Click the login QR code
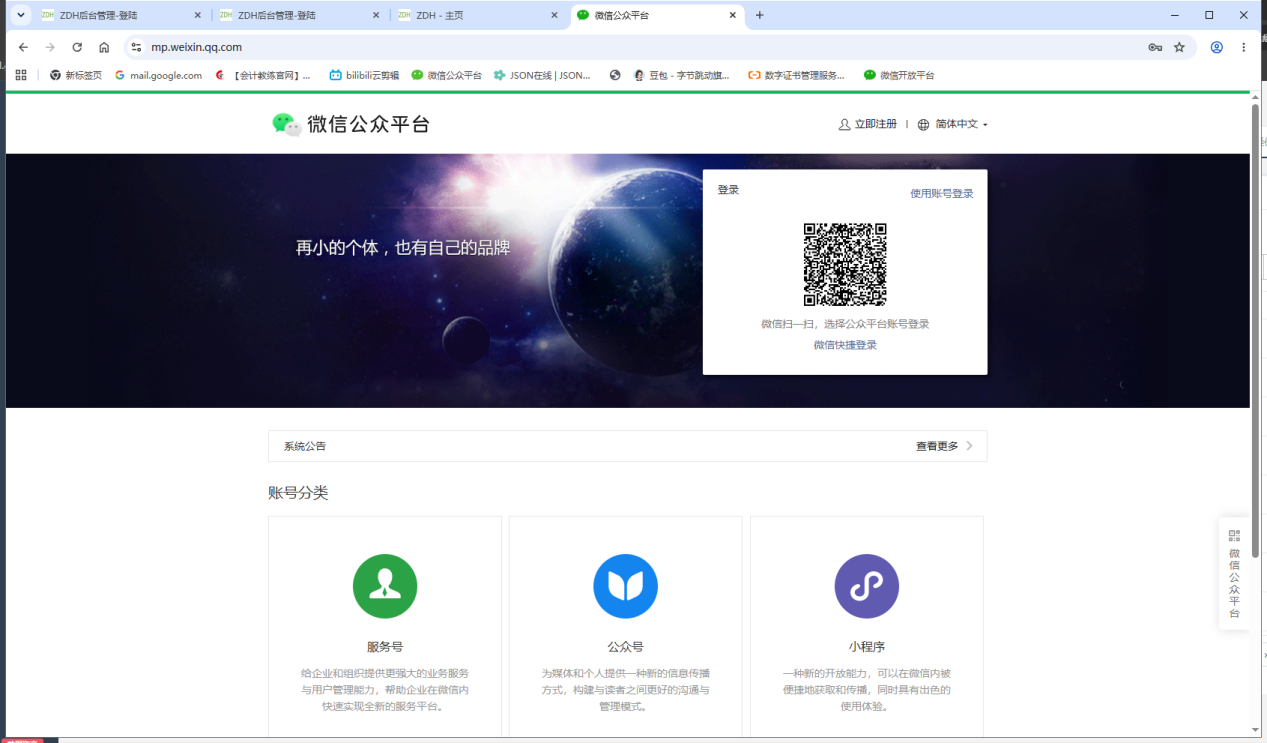Screen dimensions: 1267x743 click(845, 264)
